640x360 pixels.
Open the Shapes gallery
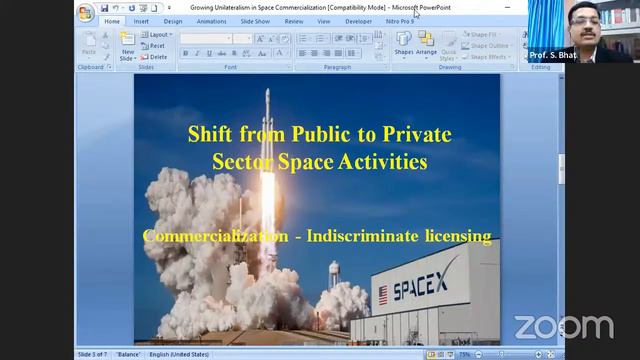pyautogui.click(x=404, y=46)
